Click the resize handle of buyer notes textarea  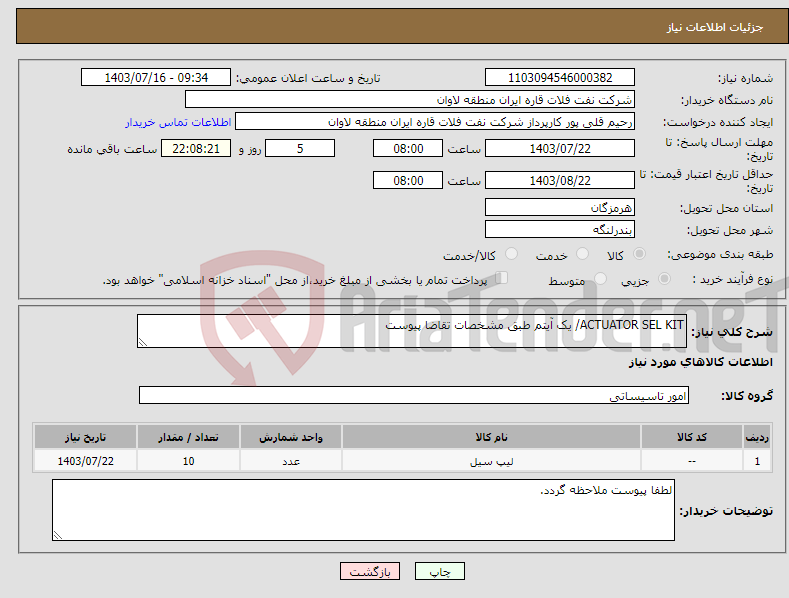tap(58, 535)
